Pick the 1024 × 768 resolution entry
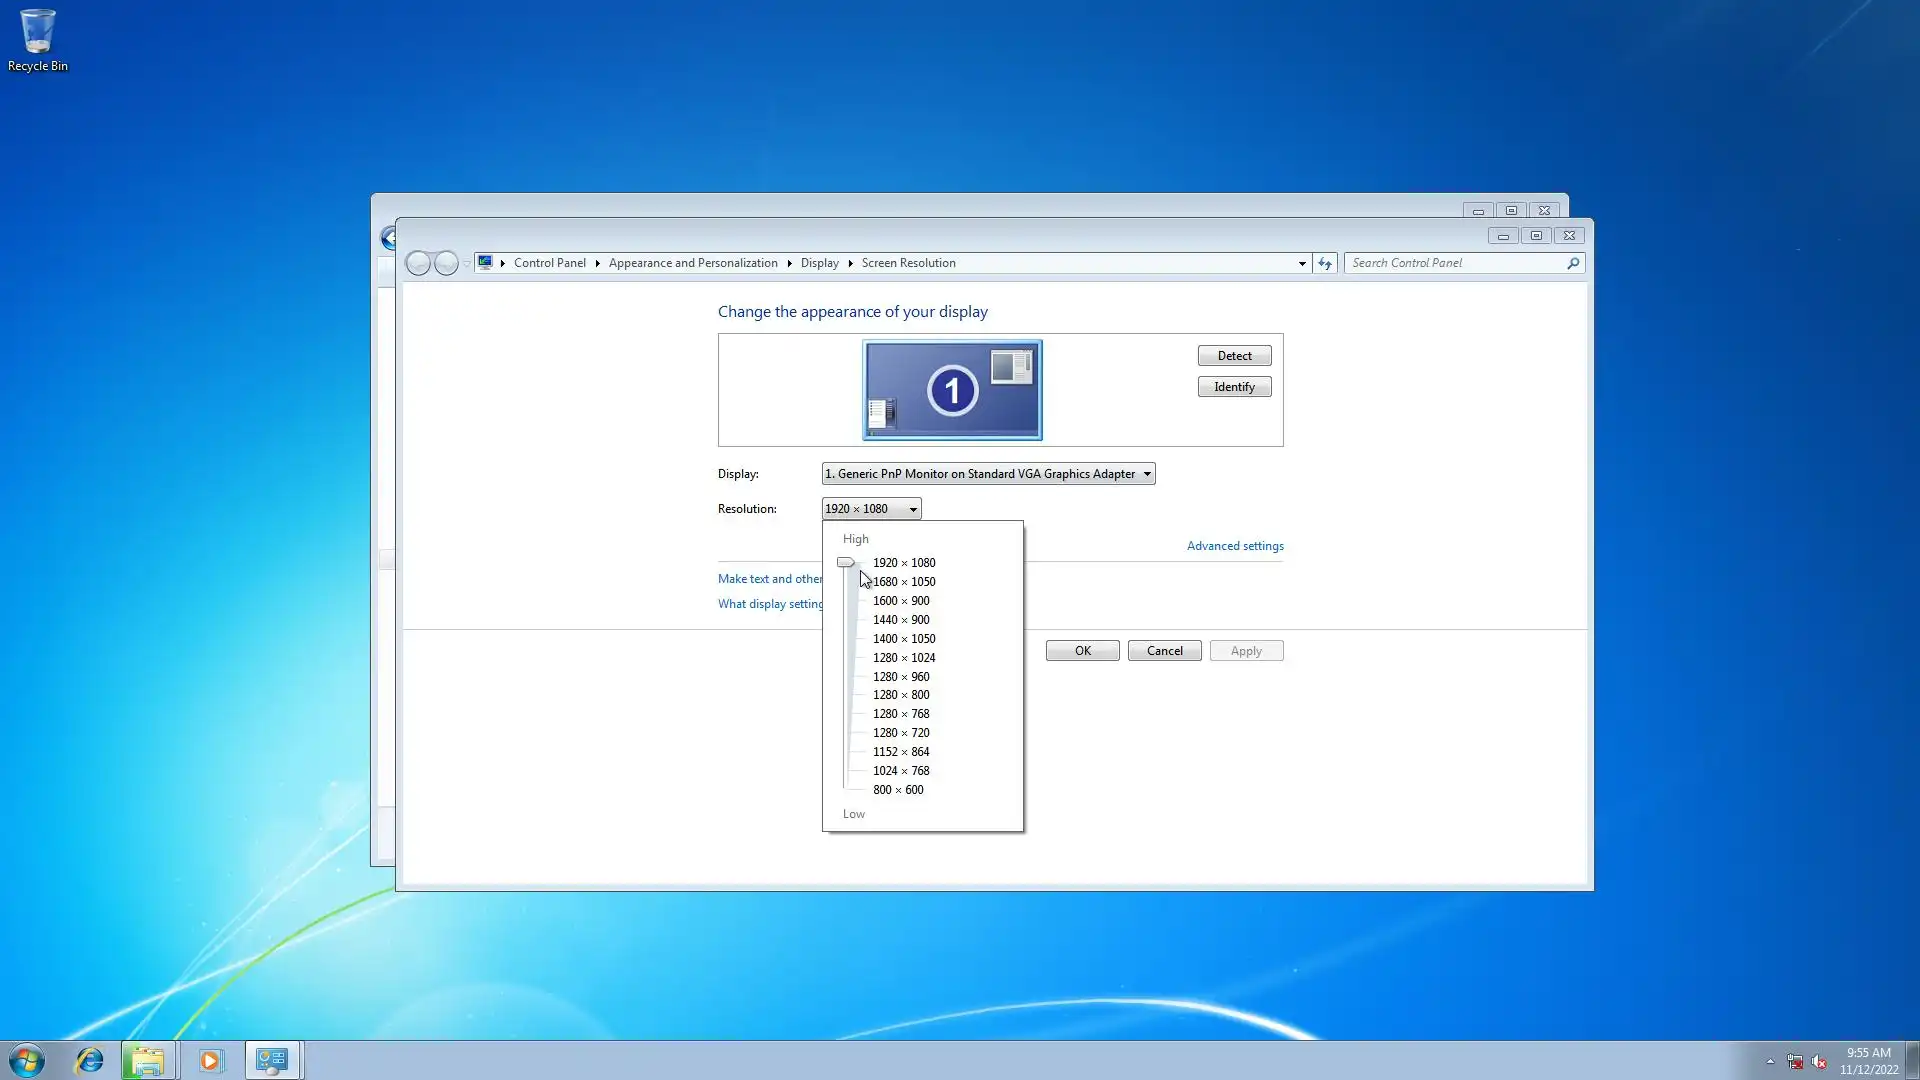 click(901, 771)
